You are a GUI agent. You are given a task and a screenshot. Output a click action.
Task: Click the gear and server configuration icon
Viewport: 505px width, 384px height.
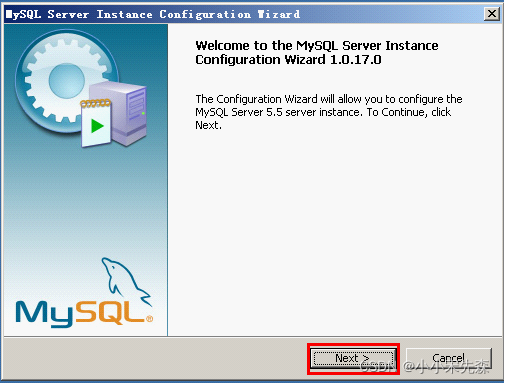coord(81,89)
